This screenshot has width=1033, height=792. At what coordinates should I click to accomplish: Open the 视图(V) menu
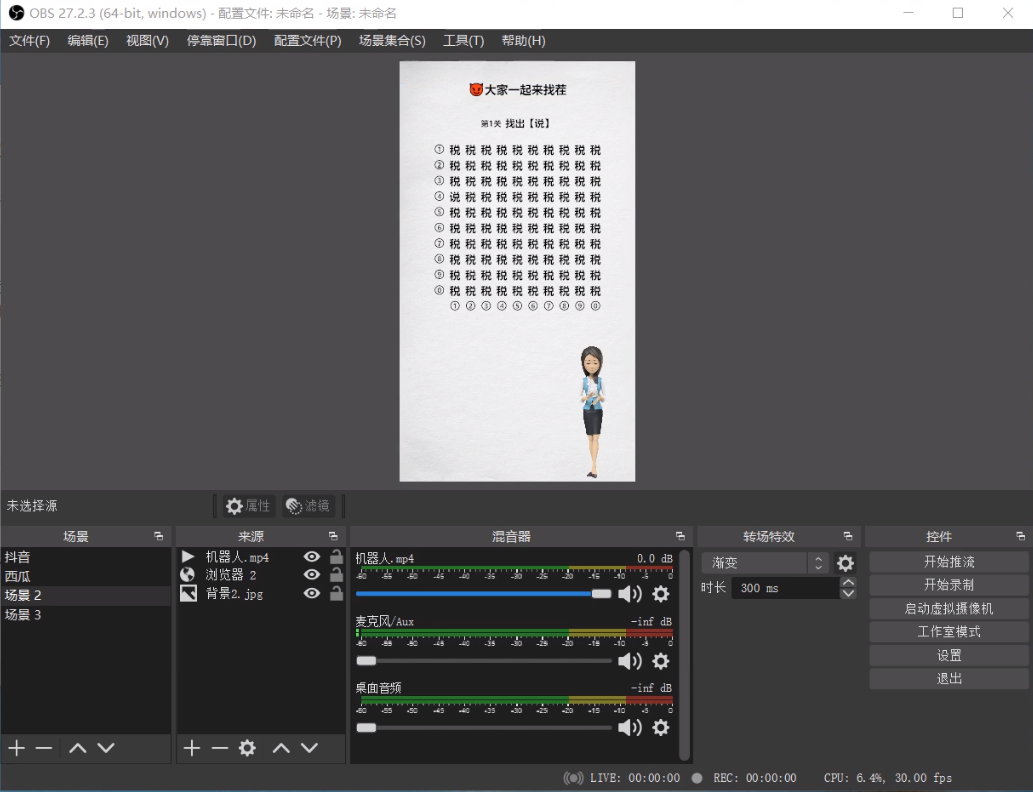coord(146,40)
